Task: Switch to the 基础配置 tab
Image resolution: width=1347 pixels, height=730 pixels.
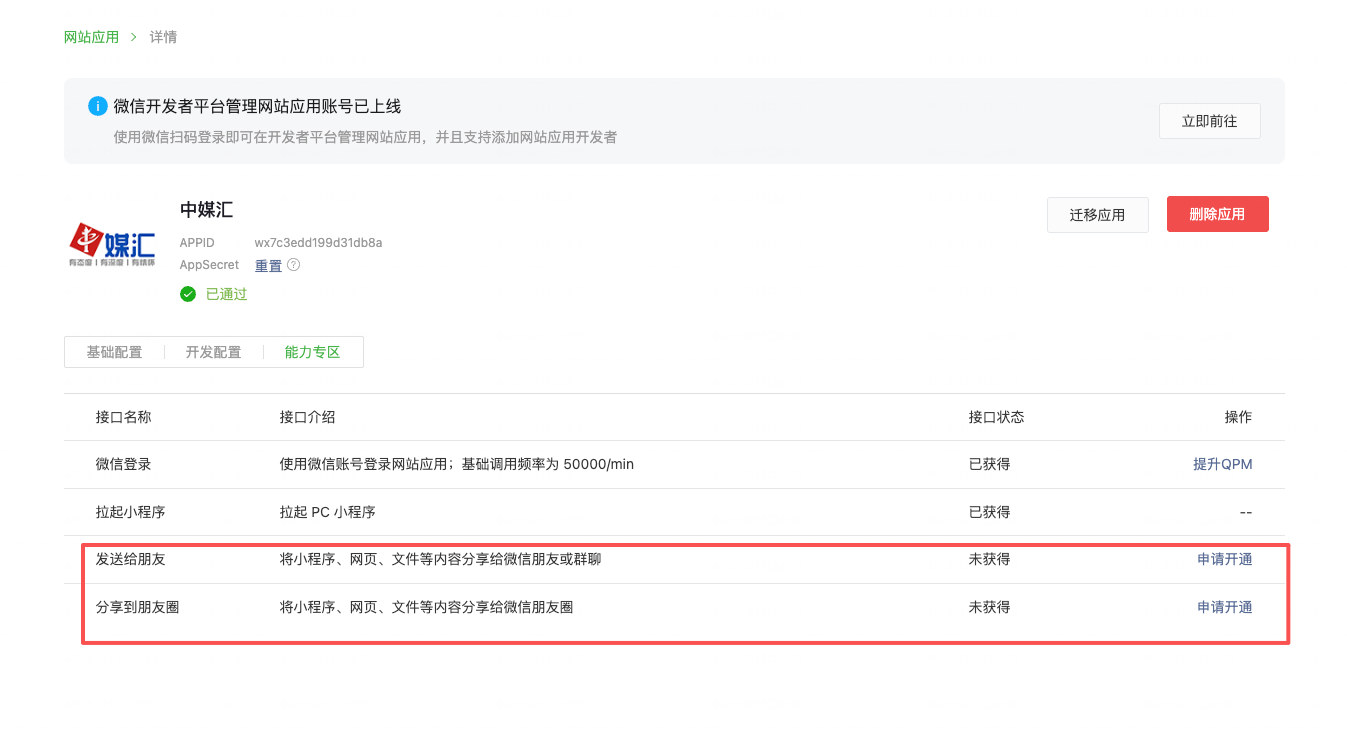Action: pos(114,352)
